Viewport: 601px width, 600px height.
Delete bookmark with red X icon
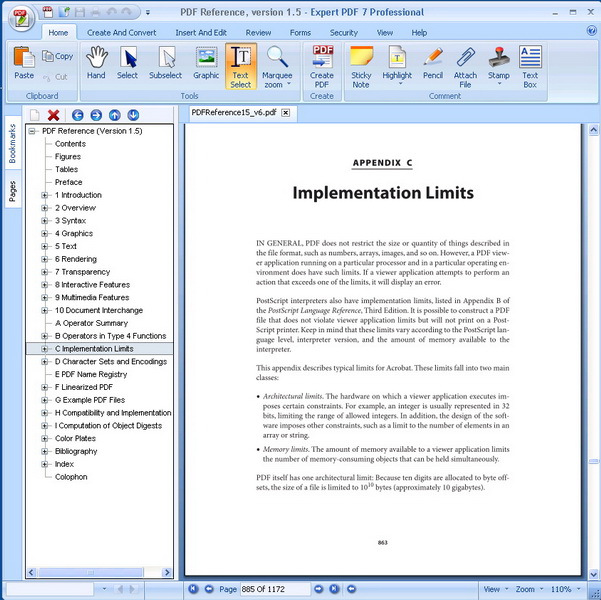pos(54,115)
